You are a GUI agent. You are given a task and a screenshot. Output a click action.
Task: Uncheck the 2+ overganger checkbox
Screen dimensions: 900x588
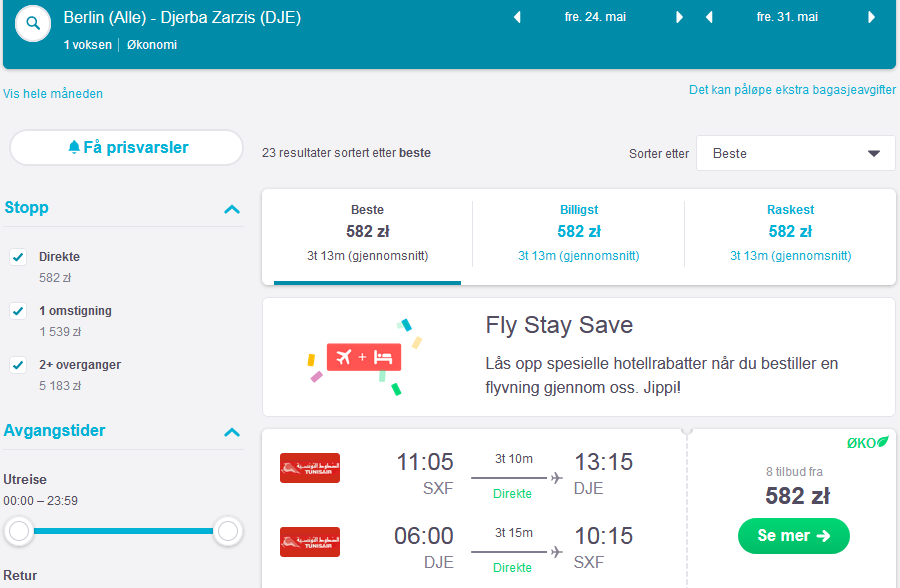coord(18,365)
